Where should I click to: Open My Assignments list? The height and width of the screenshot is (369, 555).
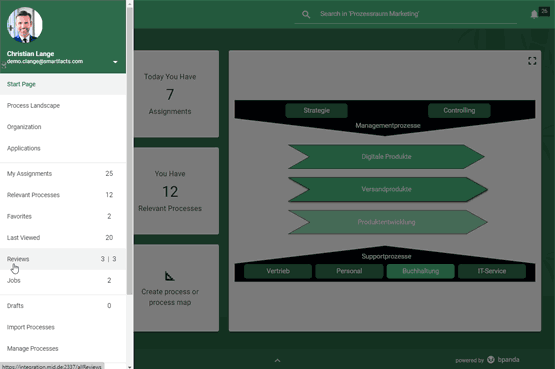click(x=63, y=173)
